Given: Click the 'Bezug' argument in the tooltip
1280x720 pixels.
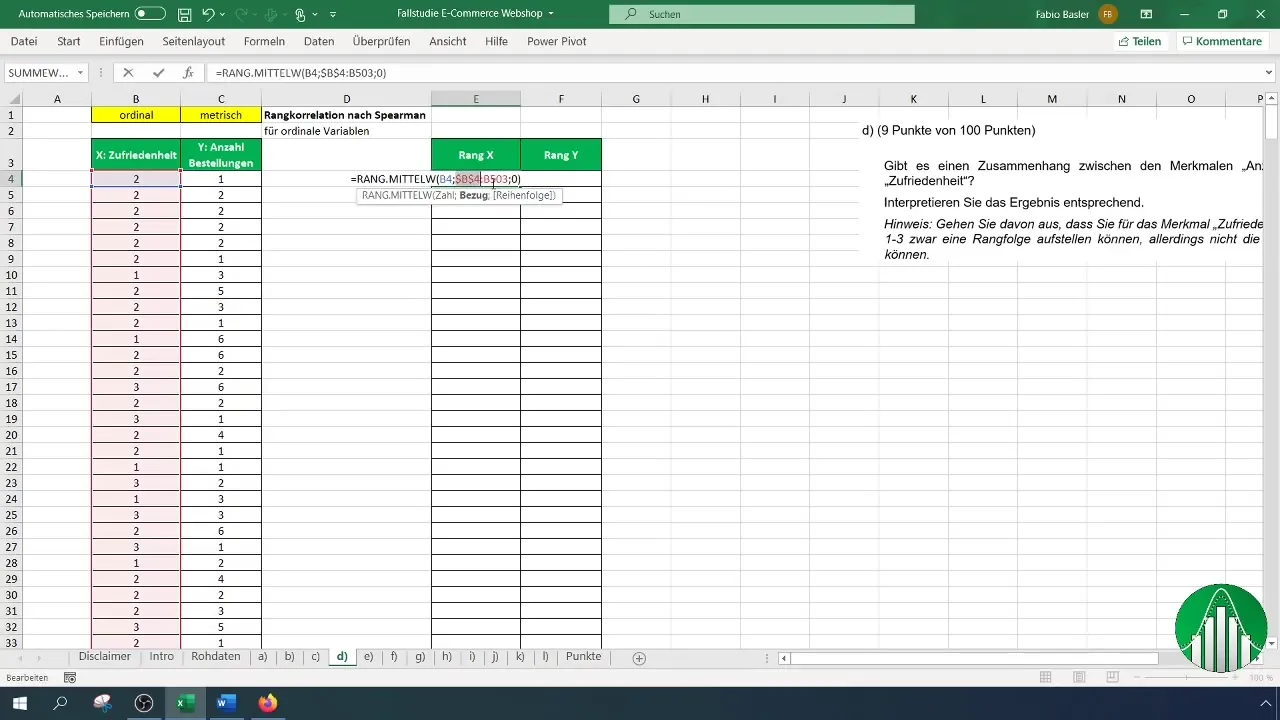Looking at the screenshot, I should [x=474, y=196].
